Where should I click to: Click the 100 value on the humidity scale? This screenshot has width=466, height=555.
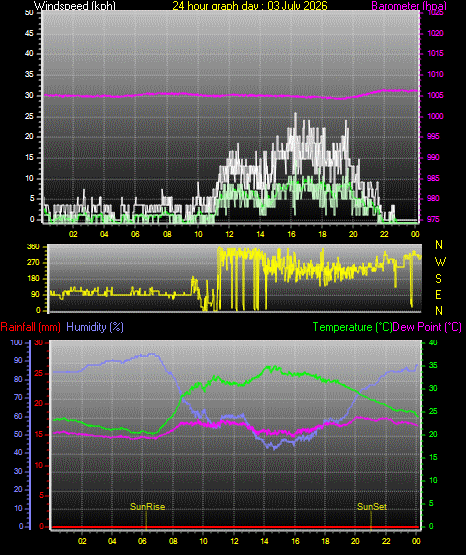coord(17,342)
